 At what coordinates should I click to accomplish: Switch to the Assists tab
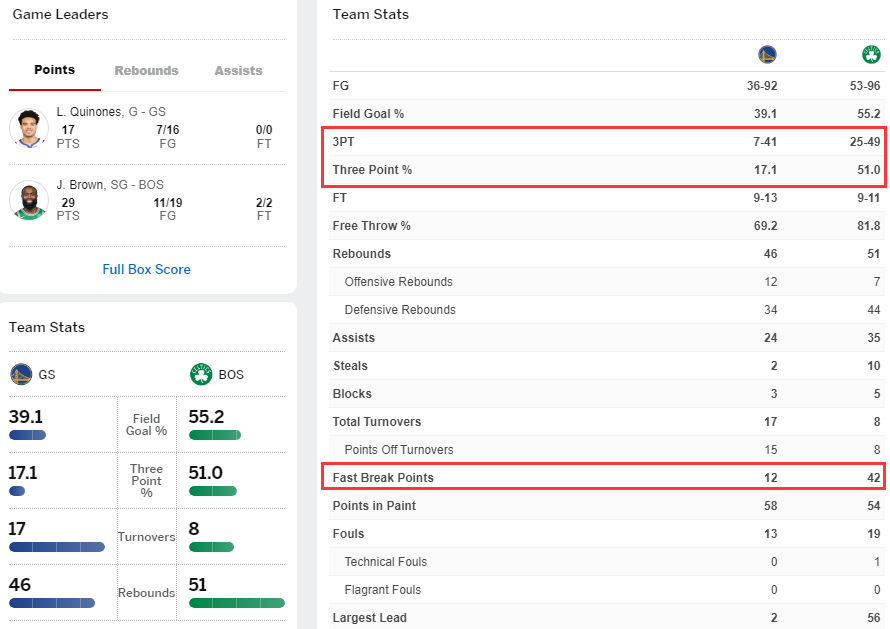coord(238,71)
